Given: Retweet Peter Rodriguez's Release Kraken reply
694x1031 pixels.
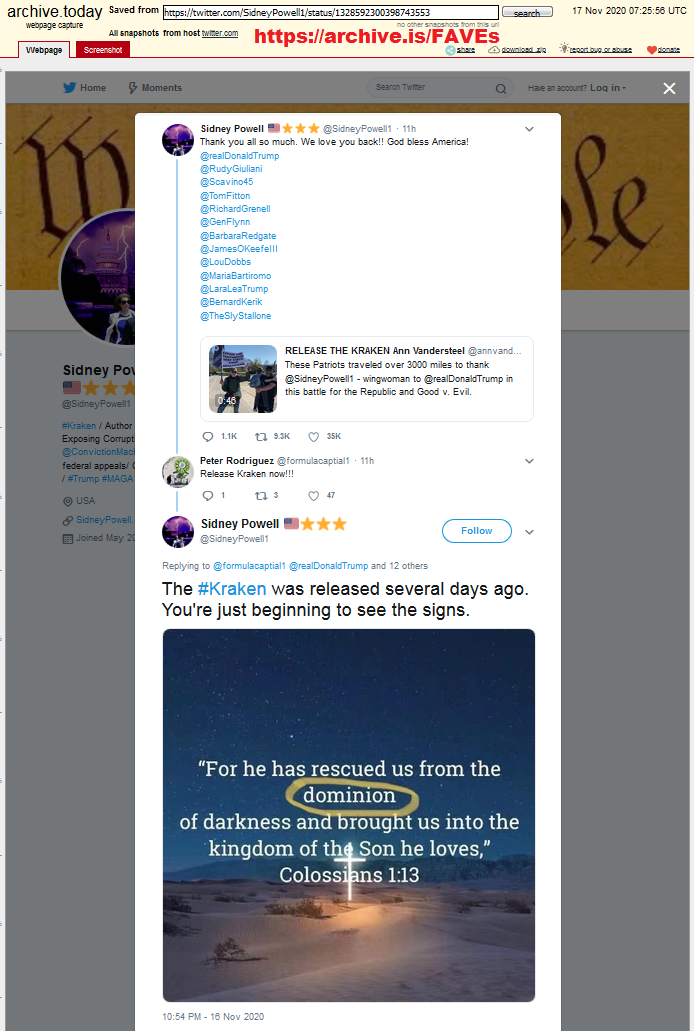Looking at the screenshot, I should [x=261, y=496].
